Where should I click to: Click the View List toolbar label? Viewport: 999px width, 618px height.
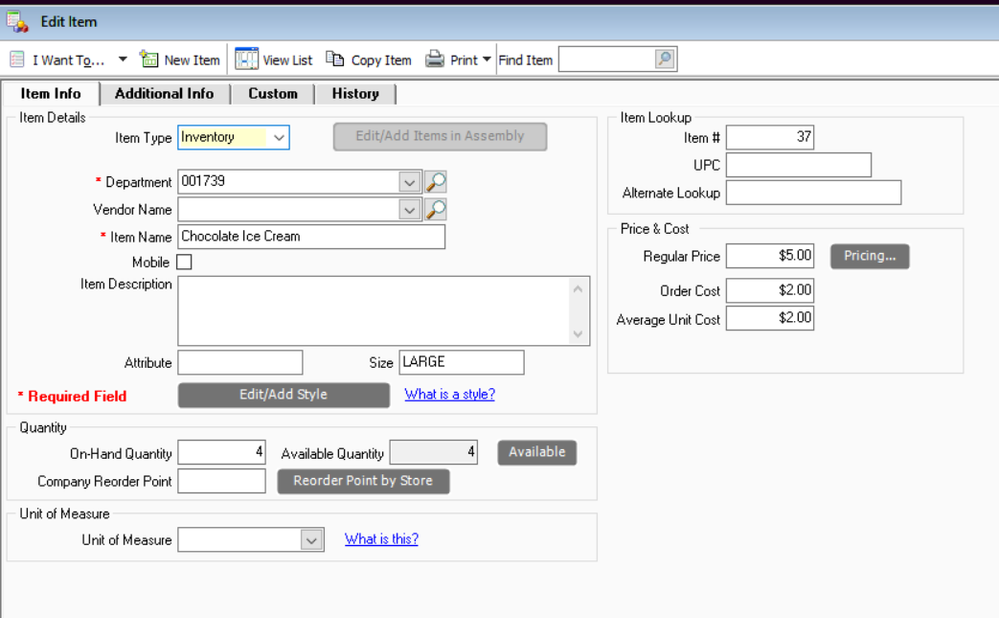coord(287,60)
